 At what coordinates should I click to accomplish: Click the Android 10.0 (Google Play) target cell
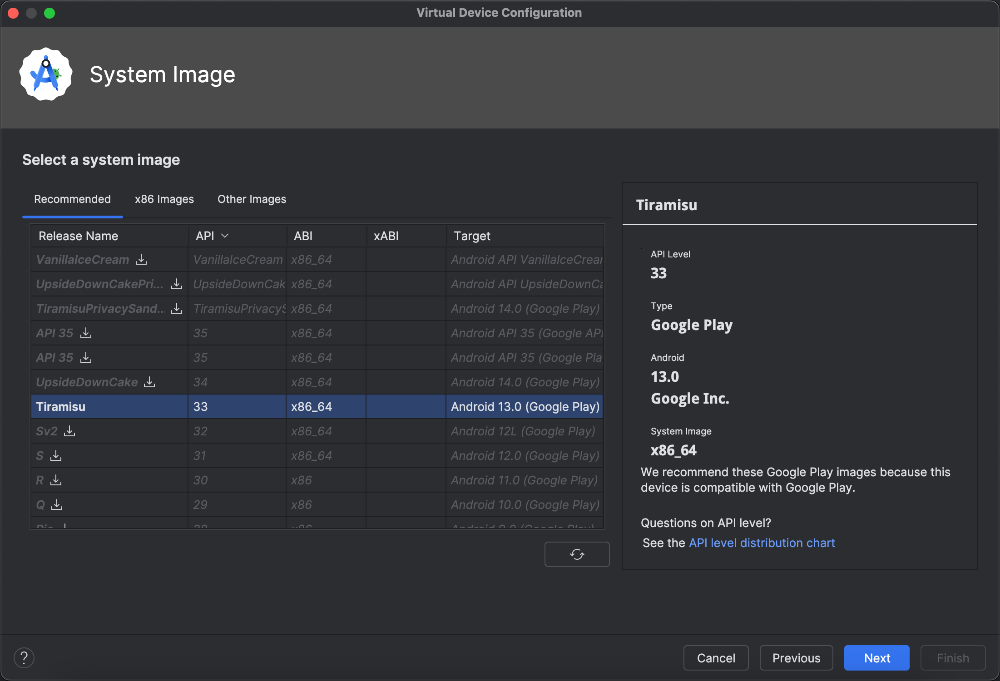click(525, 504)
